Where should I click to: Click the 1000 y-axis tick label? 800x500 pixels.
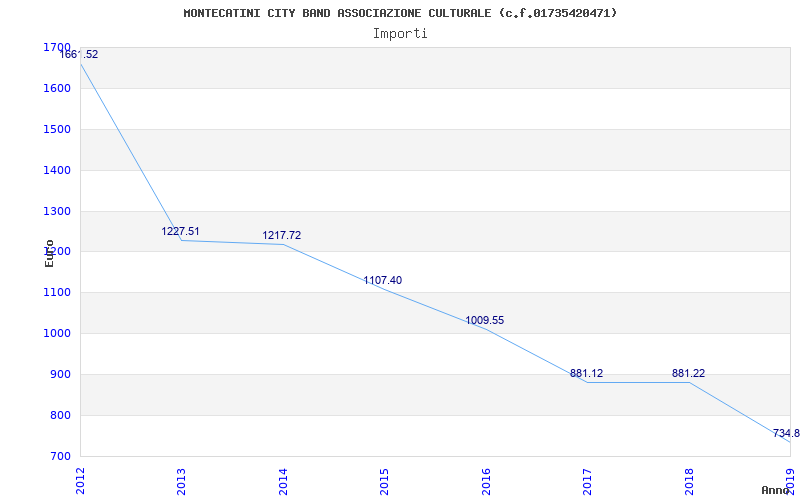(x=57, y=333)
